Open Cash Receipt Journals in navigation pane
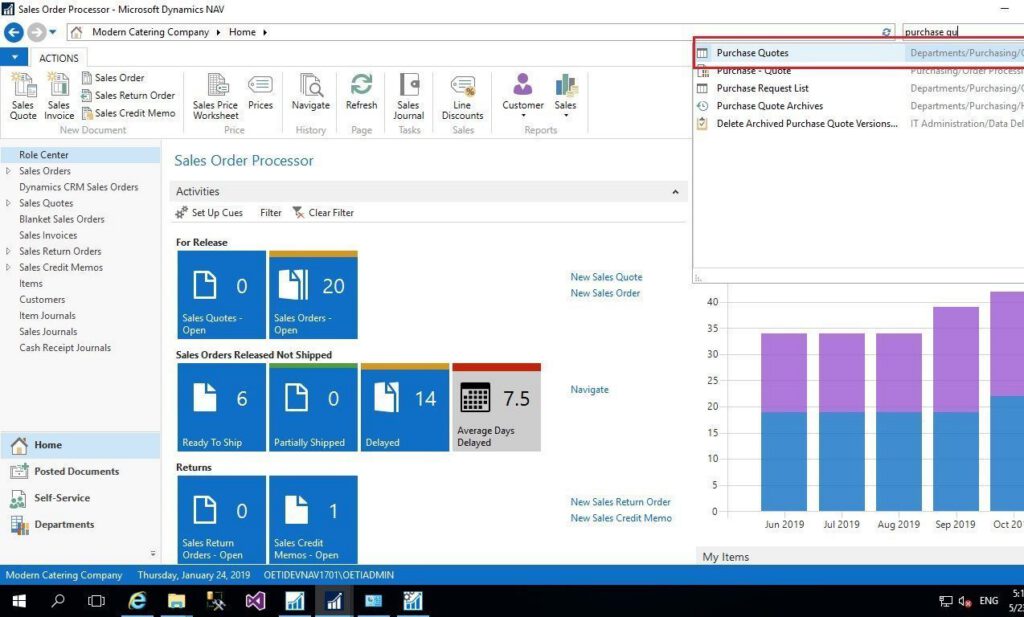 65,348
